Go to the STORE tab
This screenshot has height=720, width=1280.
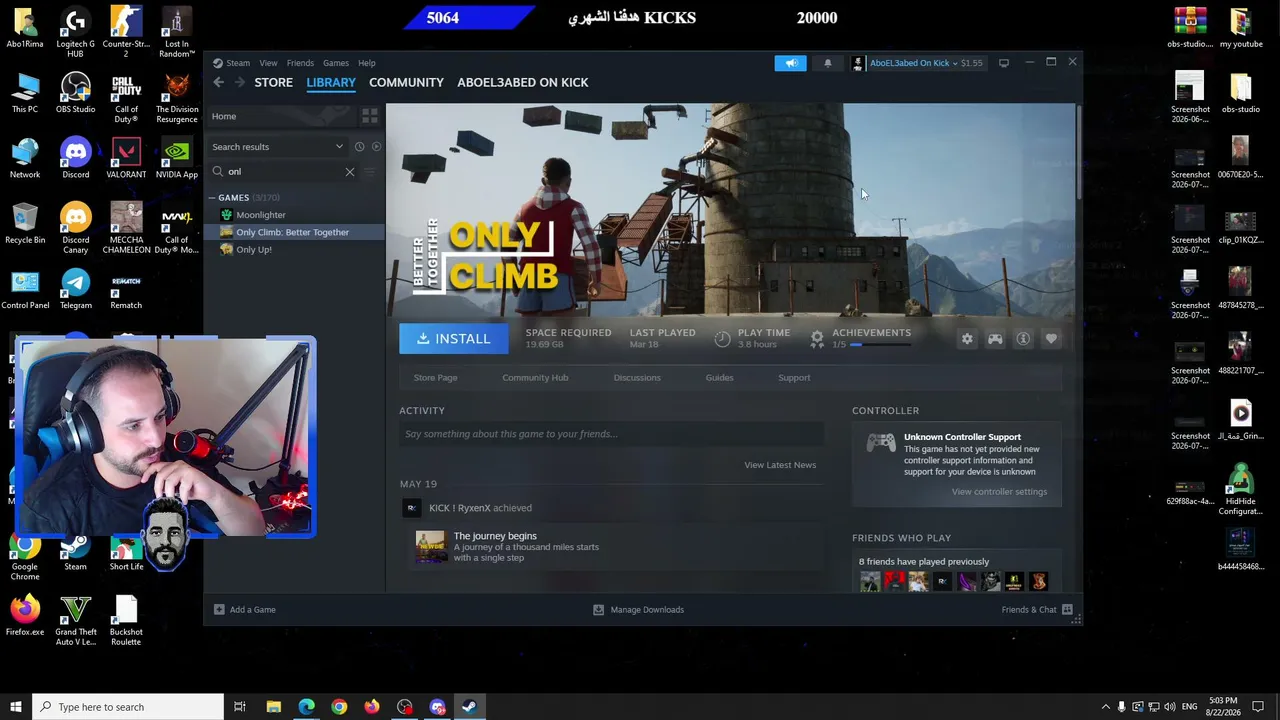273,82
